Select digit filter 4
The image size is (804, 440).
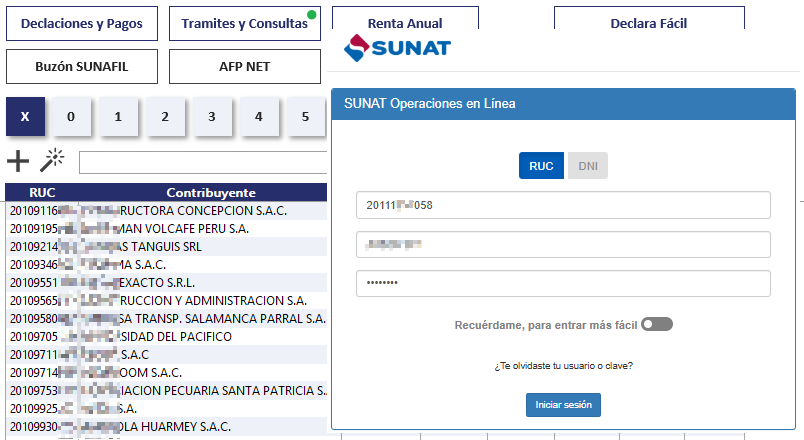click(x=259, y=116)
